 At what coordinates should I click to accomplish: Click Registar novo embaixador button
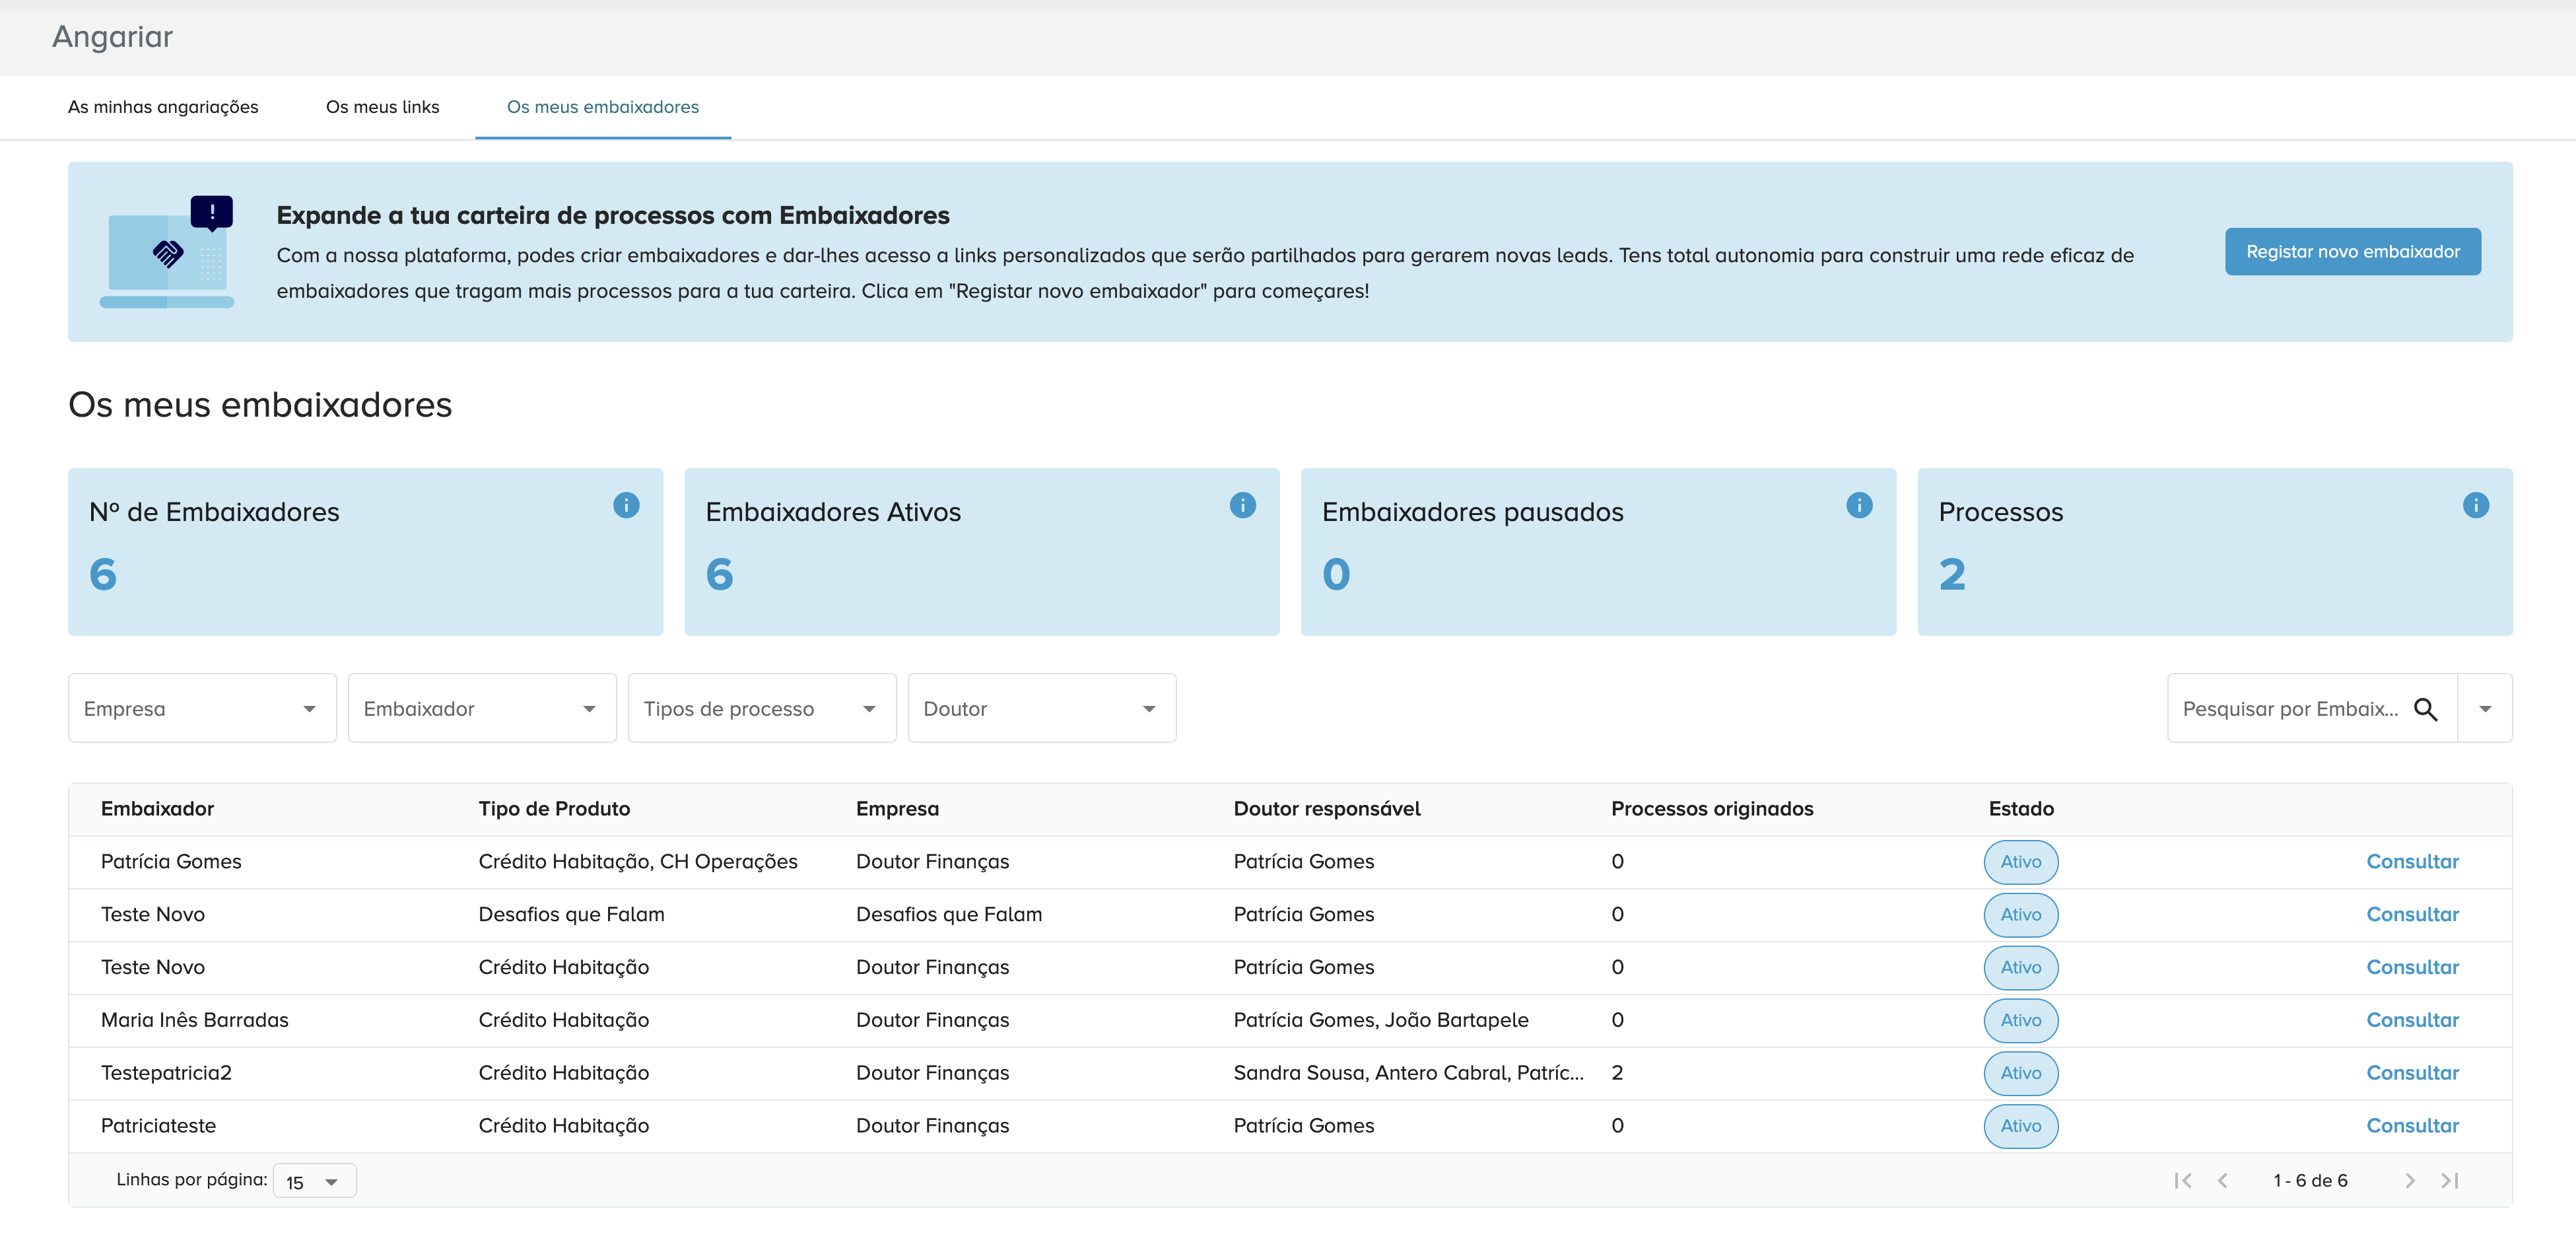pyautogui.click(x=2352, y=252)
